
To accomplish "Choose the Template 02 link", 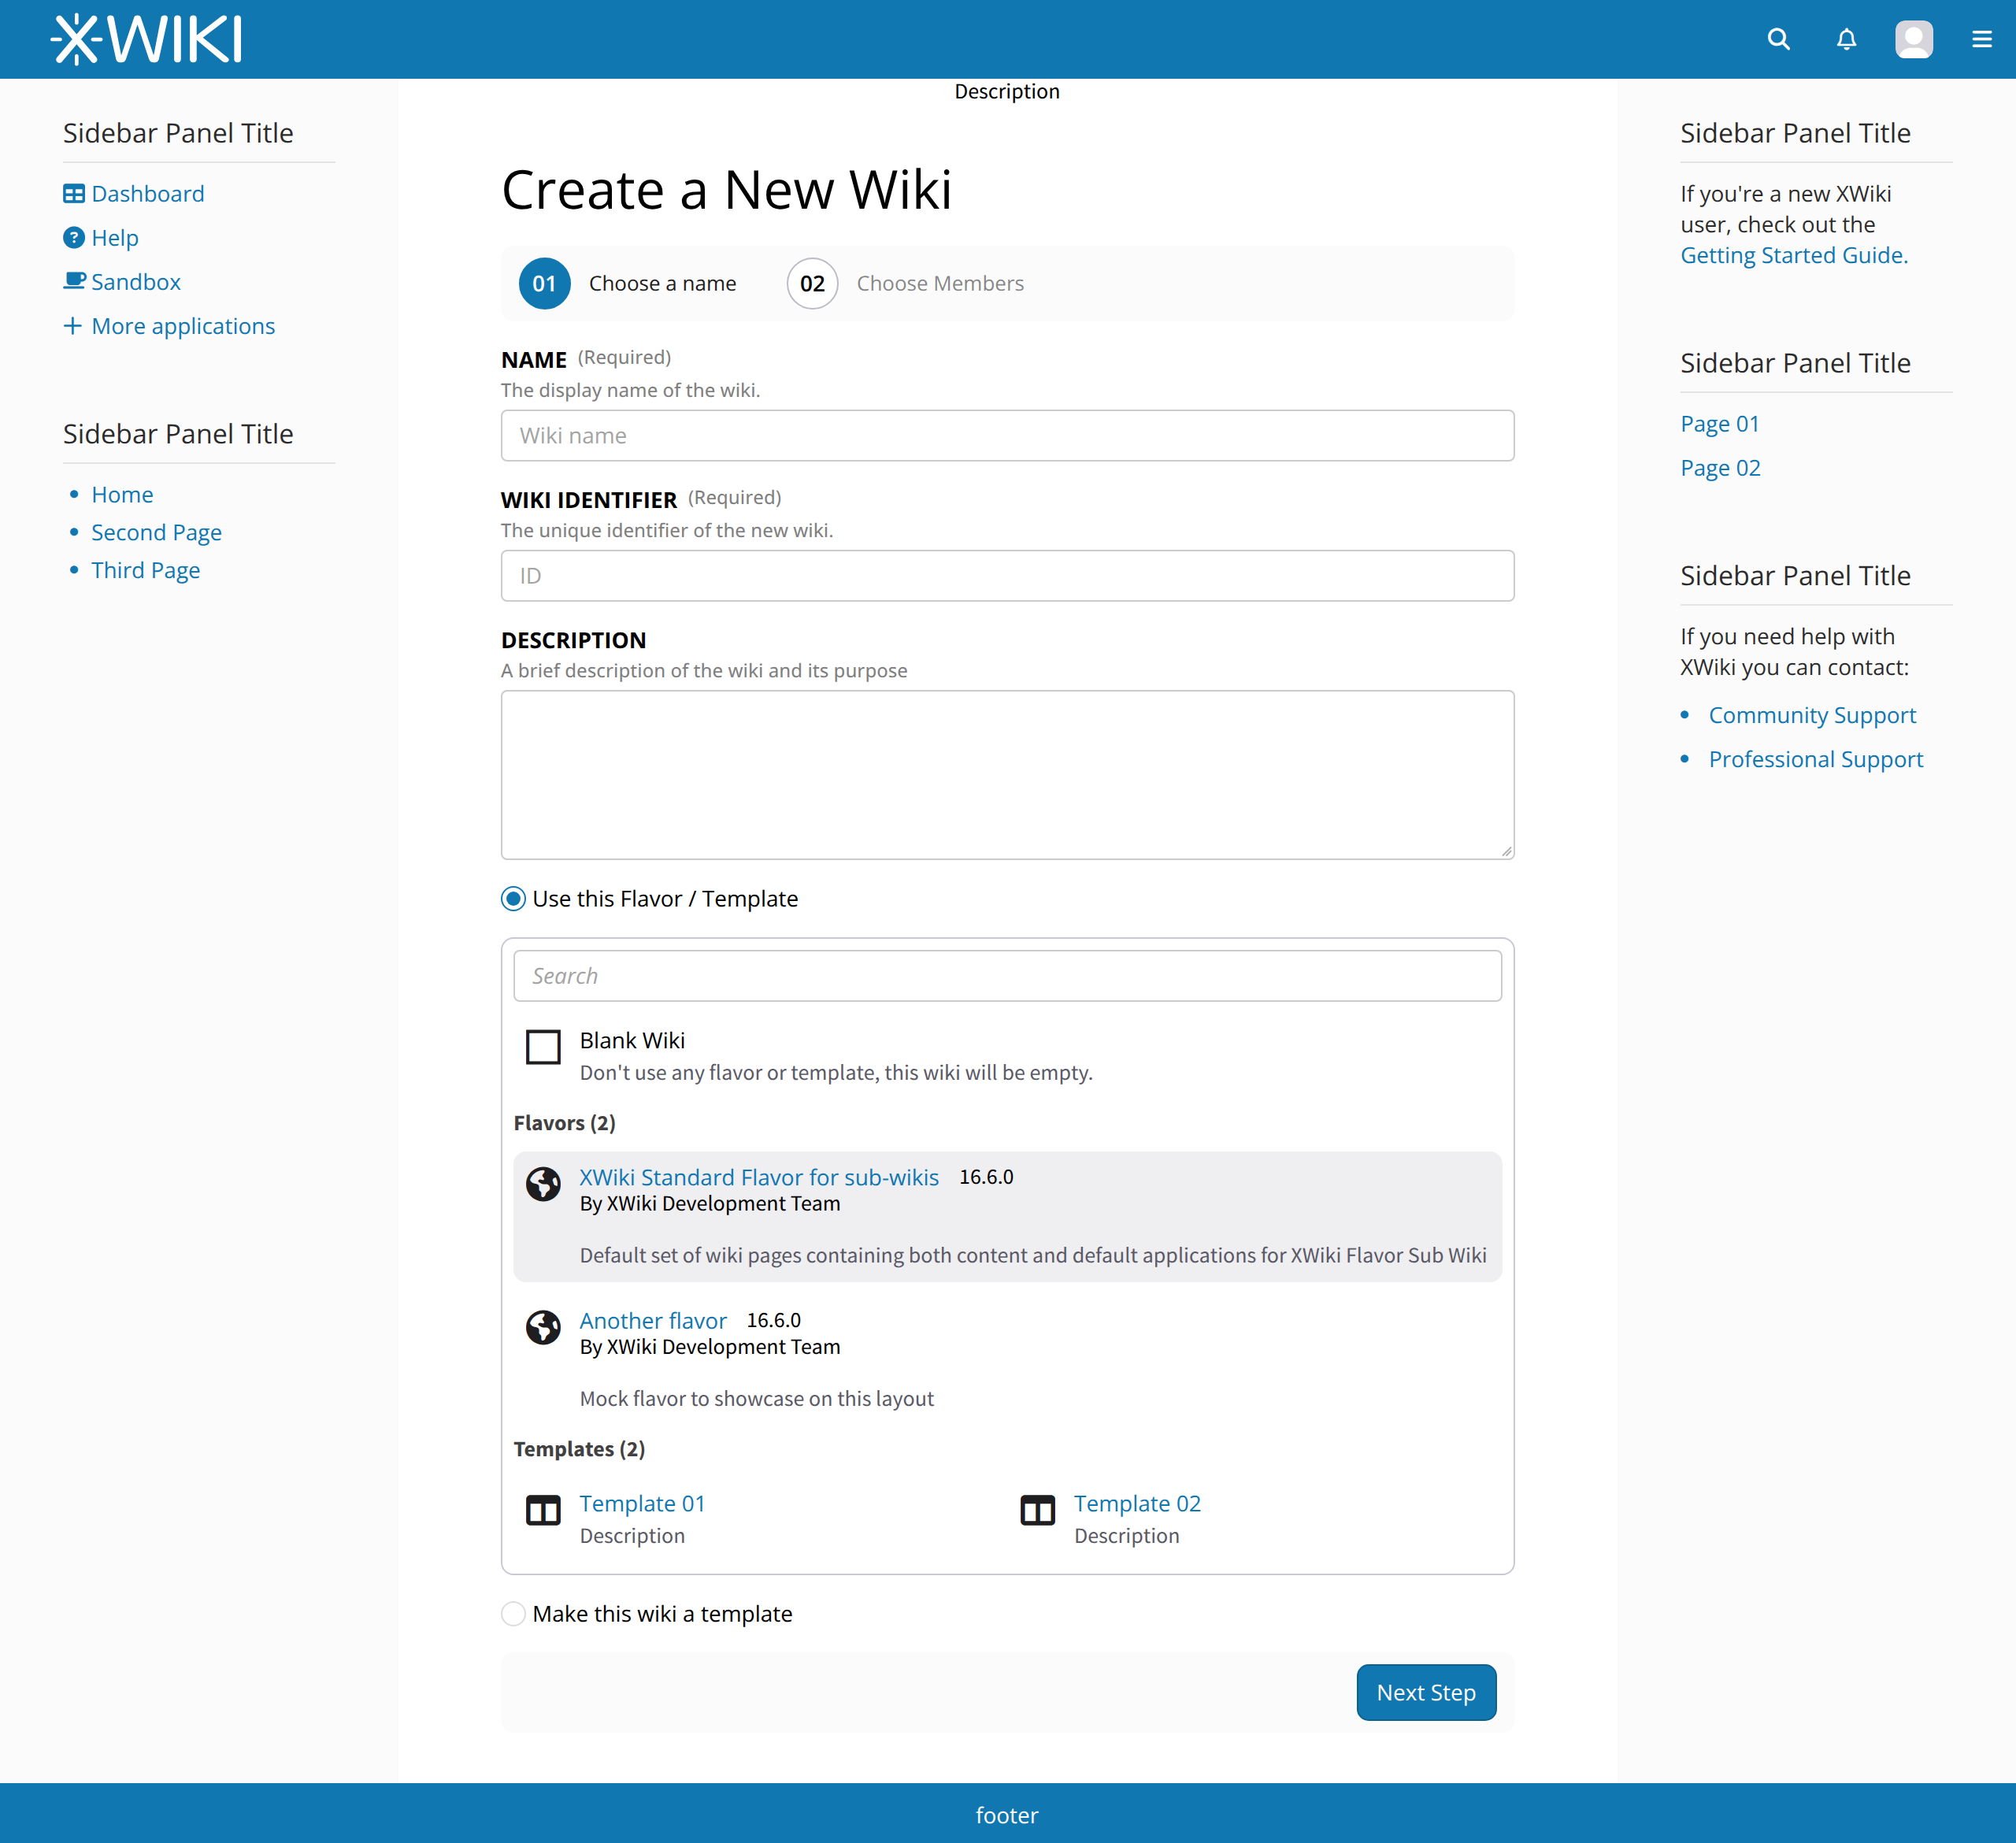I will pos(1137,1503).
